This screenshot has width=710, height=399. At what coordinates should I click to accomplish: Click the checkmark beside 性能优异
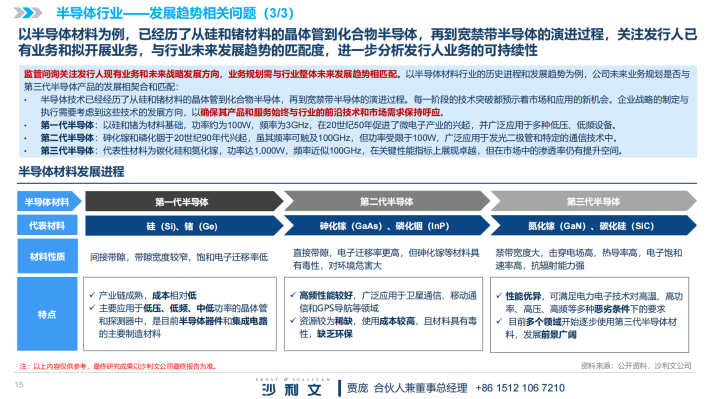(499, 296)
